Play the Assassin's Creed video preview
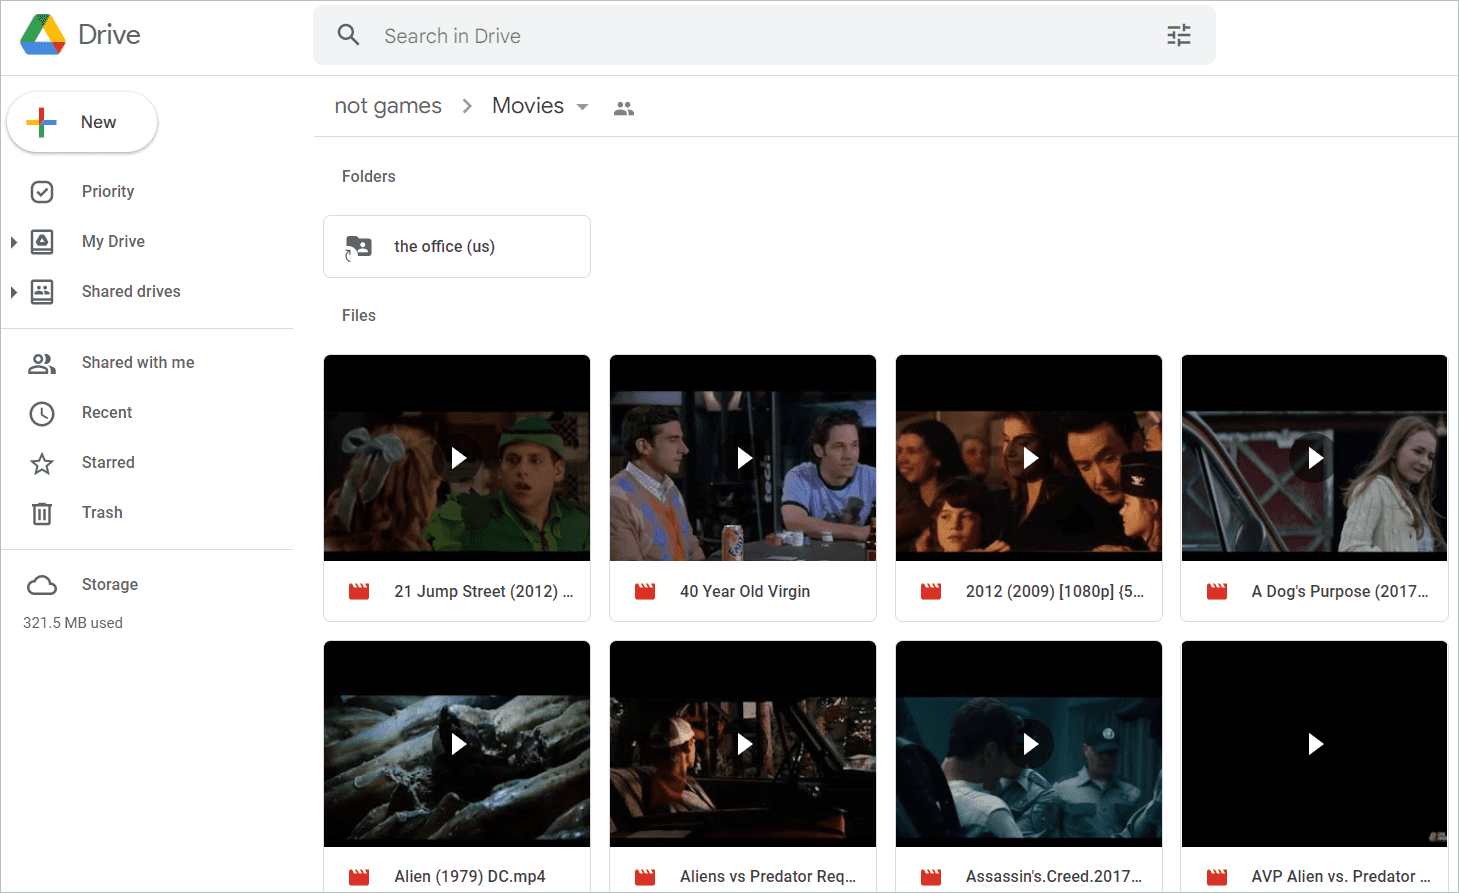The image size is (1459, 893). [x=1030, y=744]
